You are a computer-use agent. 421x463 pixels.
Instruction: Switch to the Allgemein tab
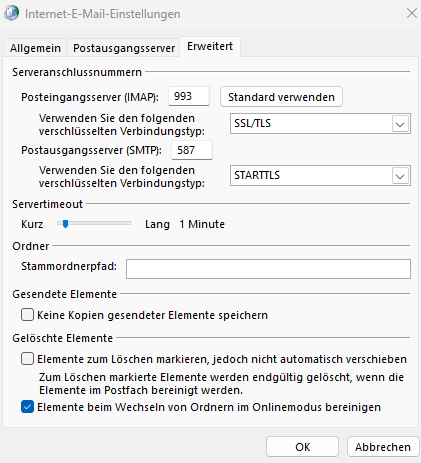pyautogui.click(x=35, y=48)
